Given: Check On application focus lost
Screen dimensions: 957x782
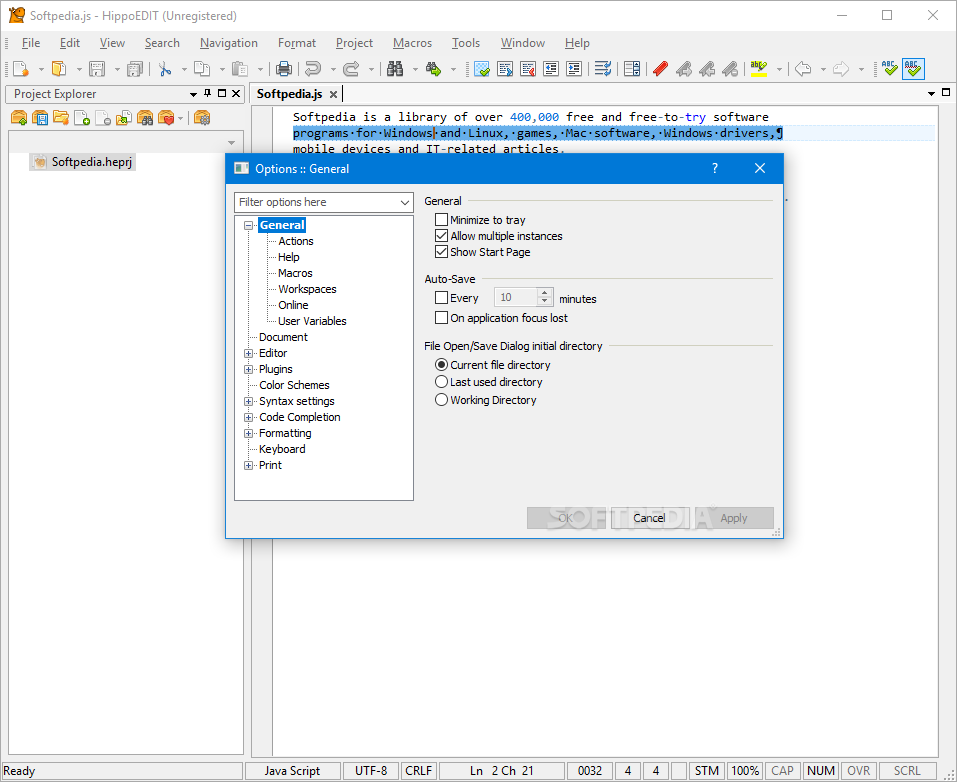Looking at the screenshot, I should [441, 317].
